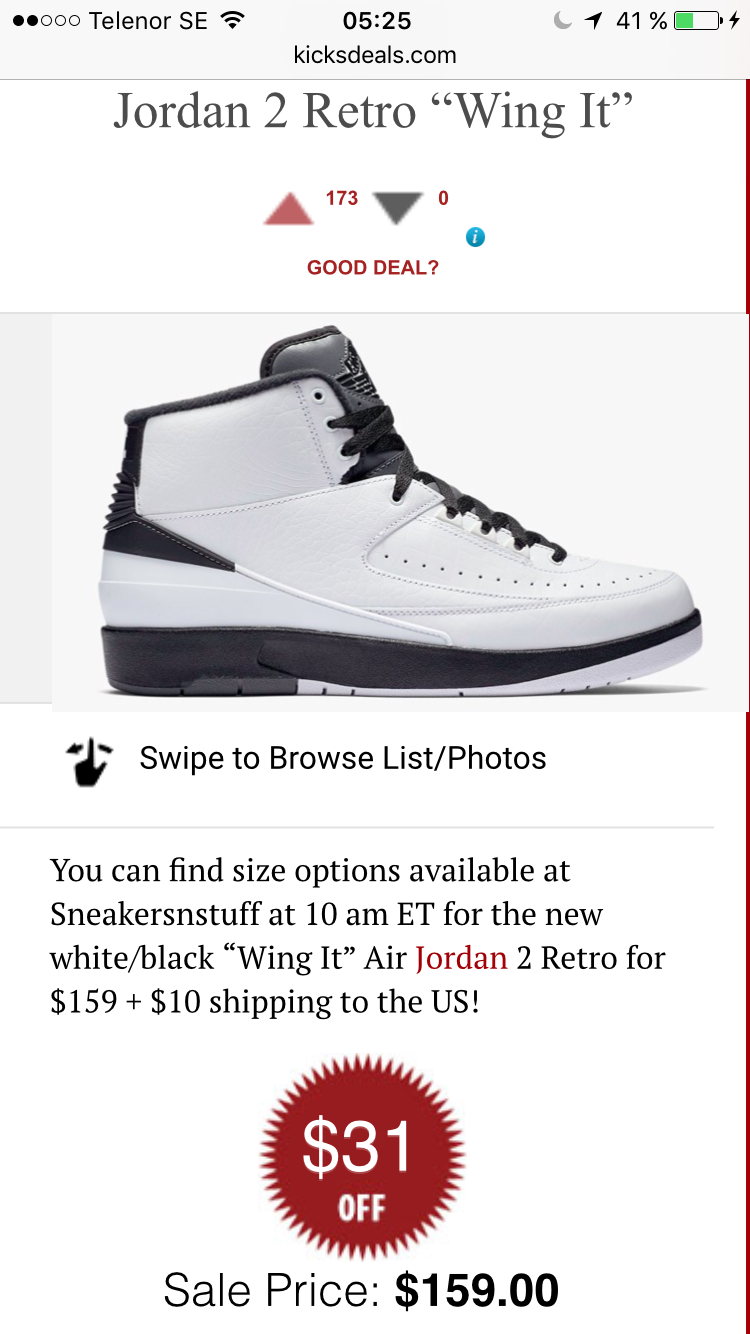Click the kicksdeals.com address bar
Viewport: 750px width, 1334px height.
[x=375, y=56]
